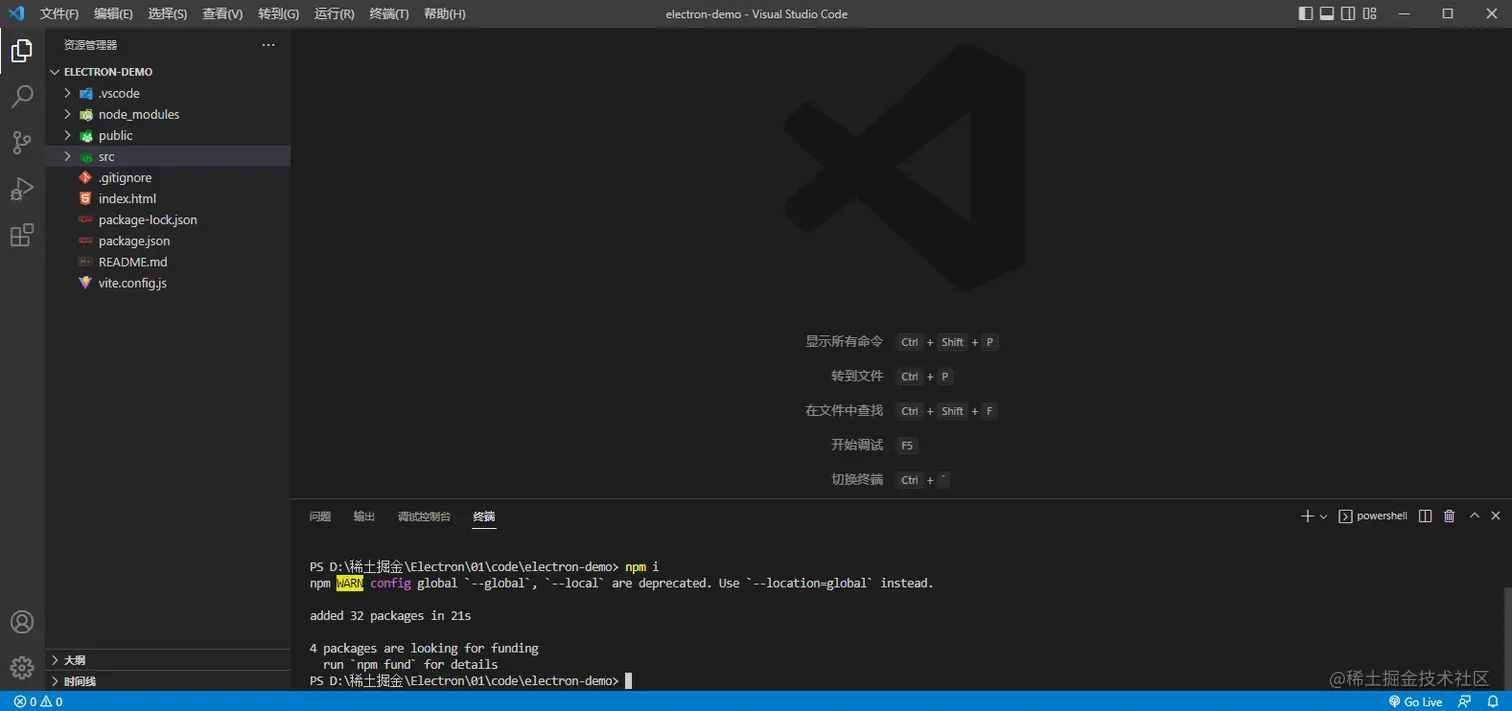Open the 终端(T) menu
Screen dimensions: 1512x711
click(x=389, y=14)
